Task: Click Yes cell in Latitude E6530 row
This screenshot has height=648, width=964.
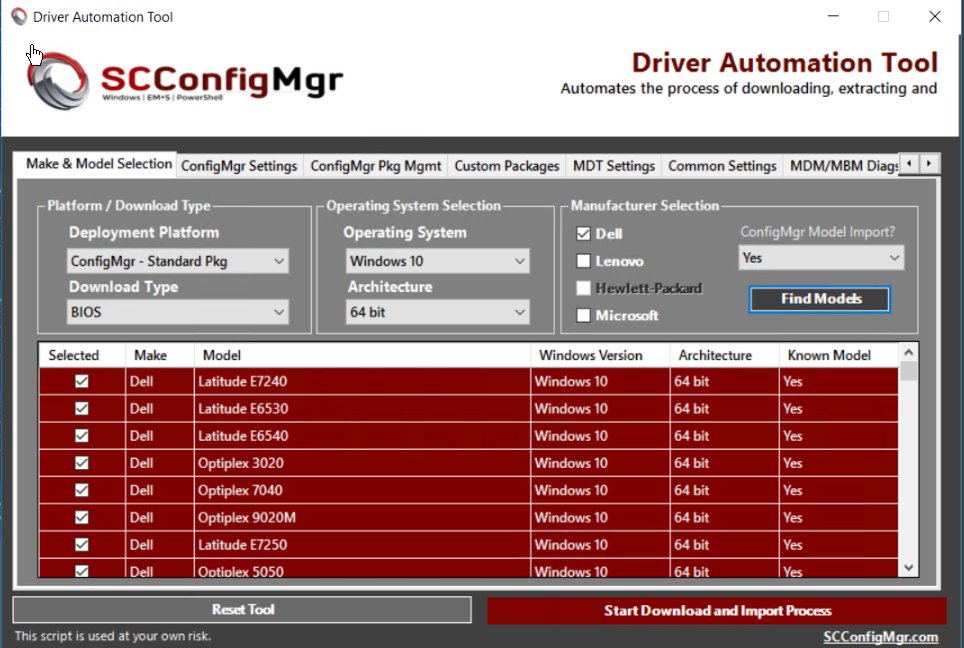Action: click(x=839, y=408)
